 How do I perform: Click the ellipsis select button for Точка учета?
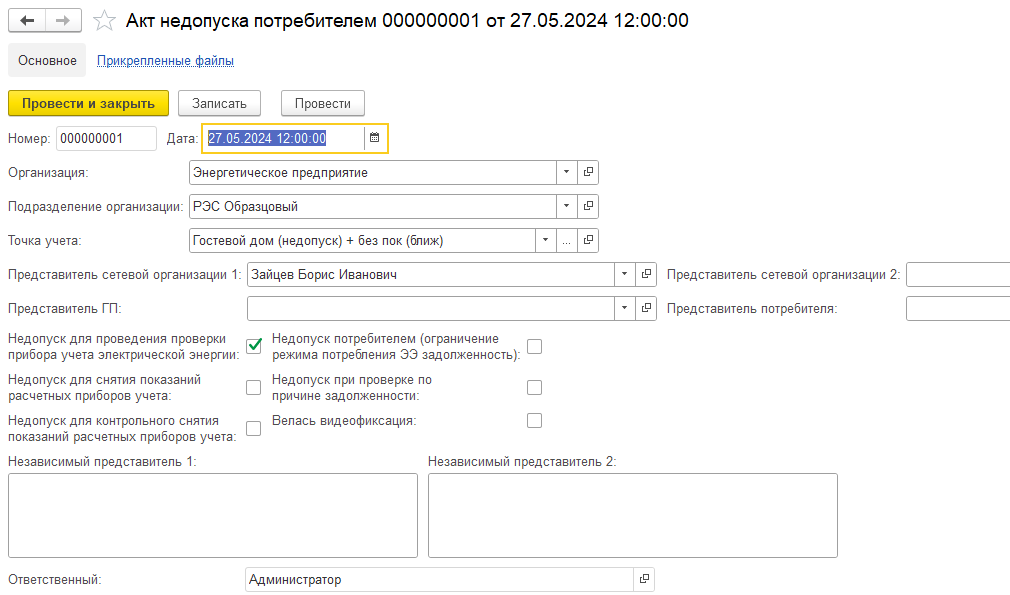[567, 240]
